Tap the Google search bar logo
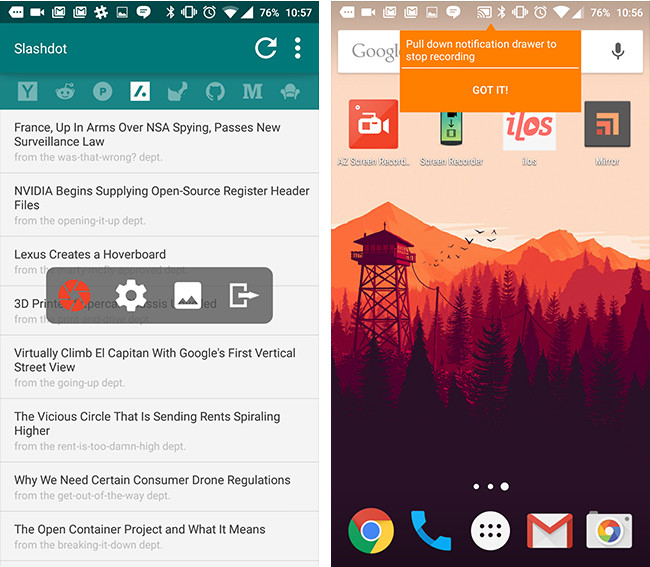 coord(375,51)
